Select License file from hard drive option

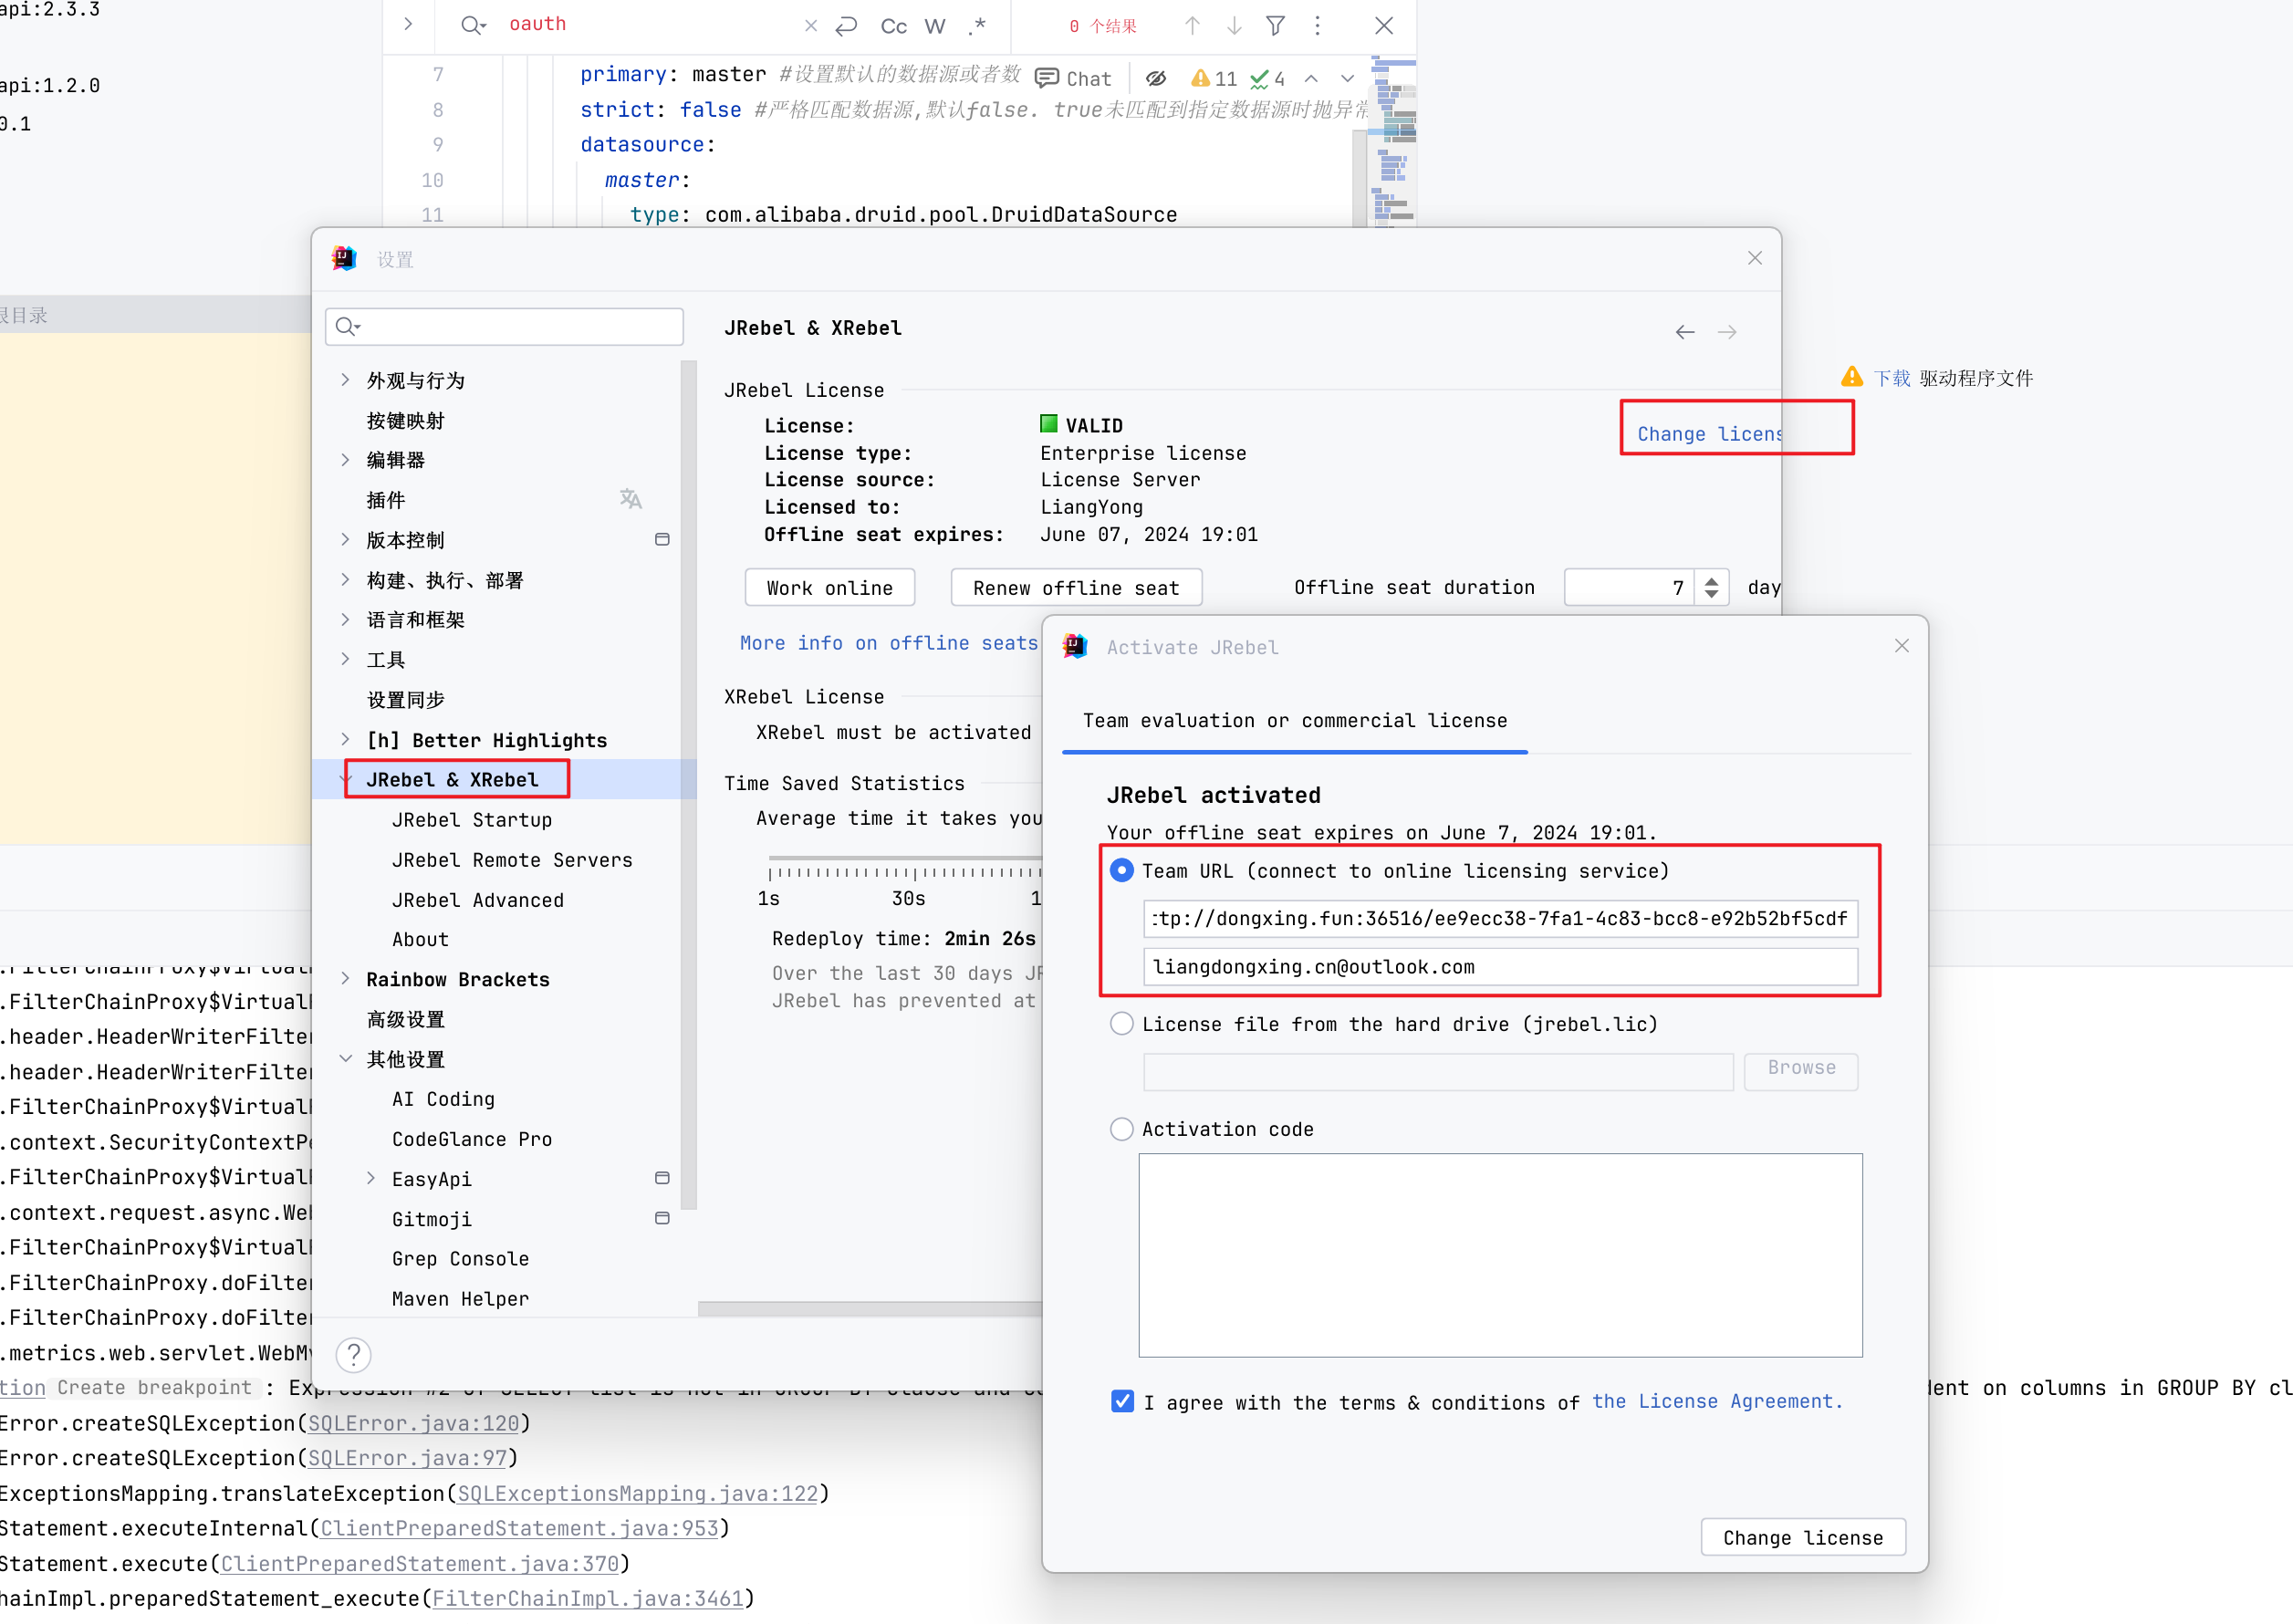coord(1122,1024)
